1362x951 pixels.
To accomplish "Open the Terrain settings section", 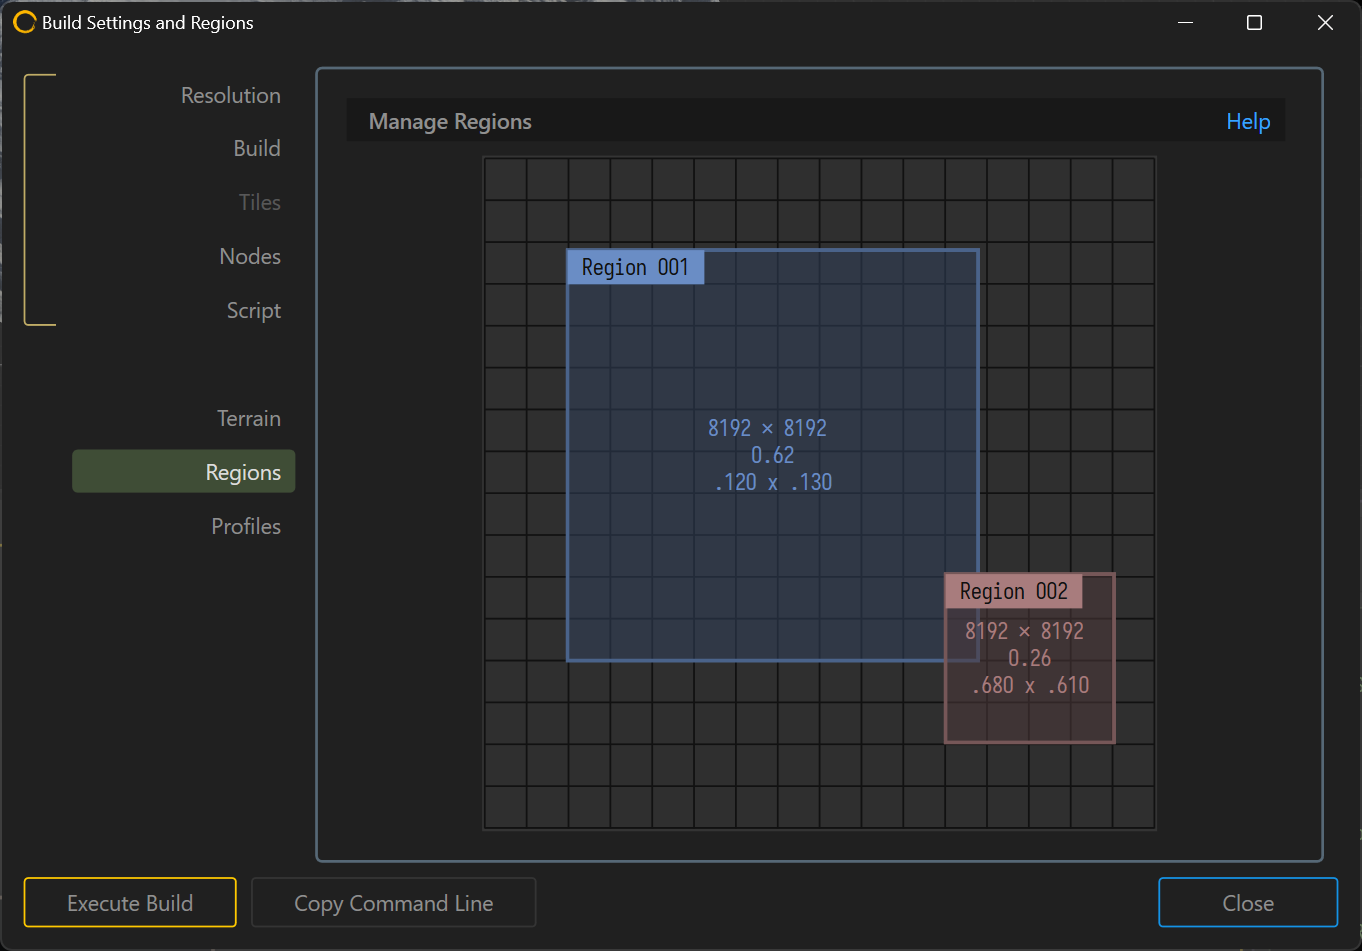I will pos(249,418).
